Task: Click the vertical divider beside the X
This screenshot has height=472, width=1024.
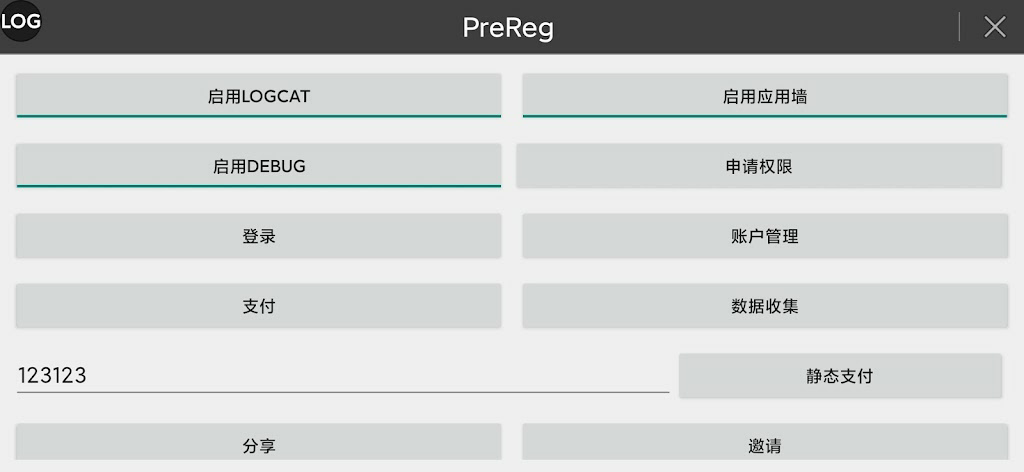Action: [960, 27]
